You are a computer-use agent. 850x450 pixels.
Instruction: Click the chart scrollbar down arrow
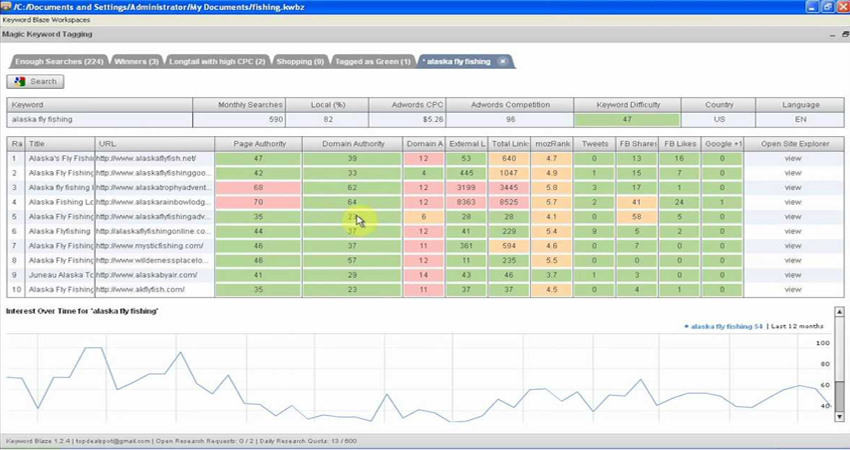(839, 416)
